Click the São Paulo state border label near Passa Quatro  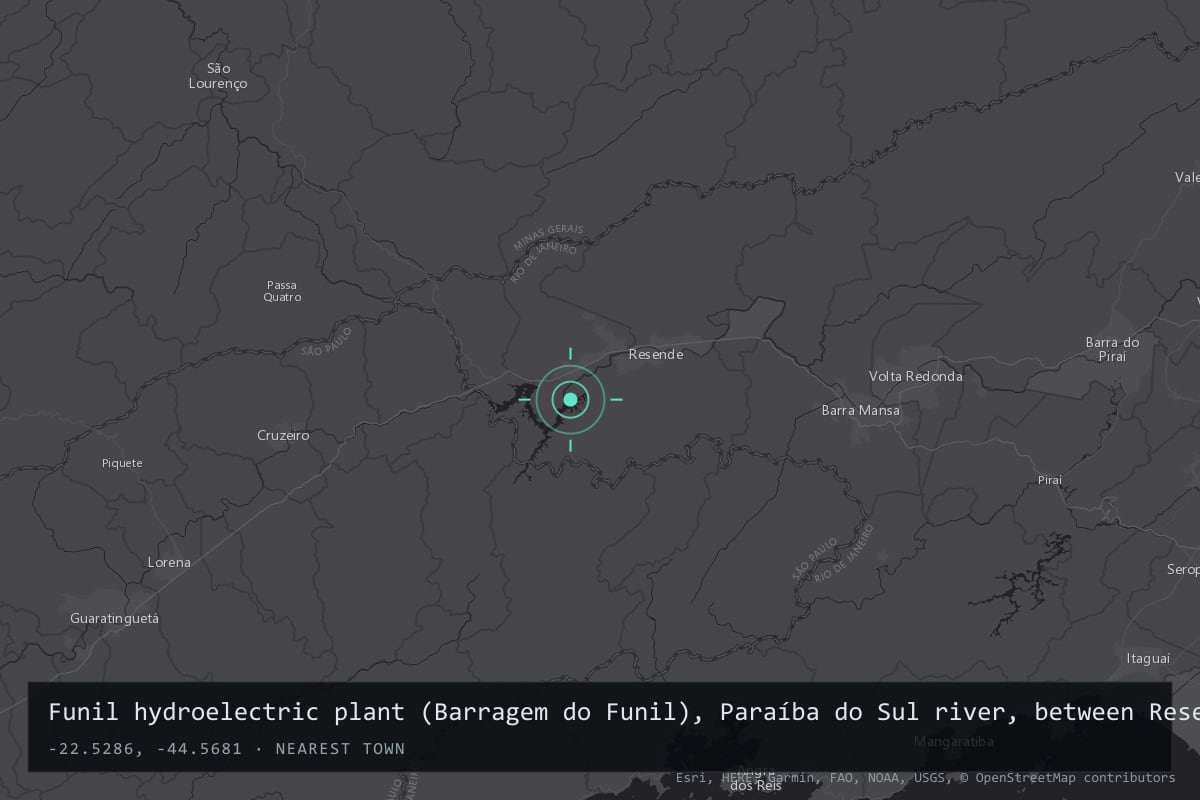[x=327, y=341]
